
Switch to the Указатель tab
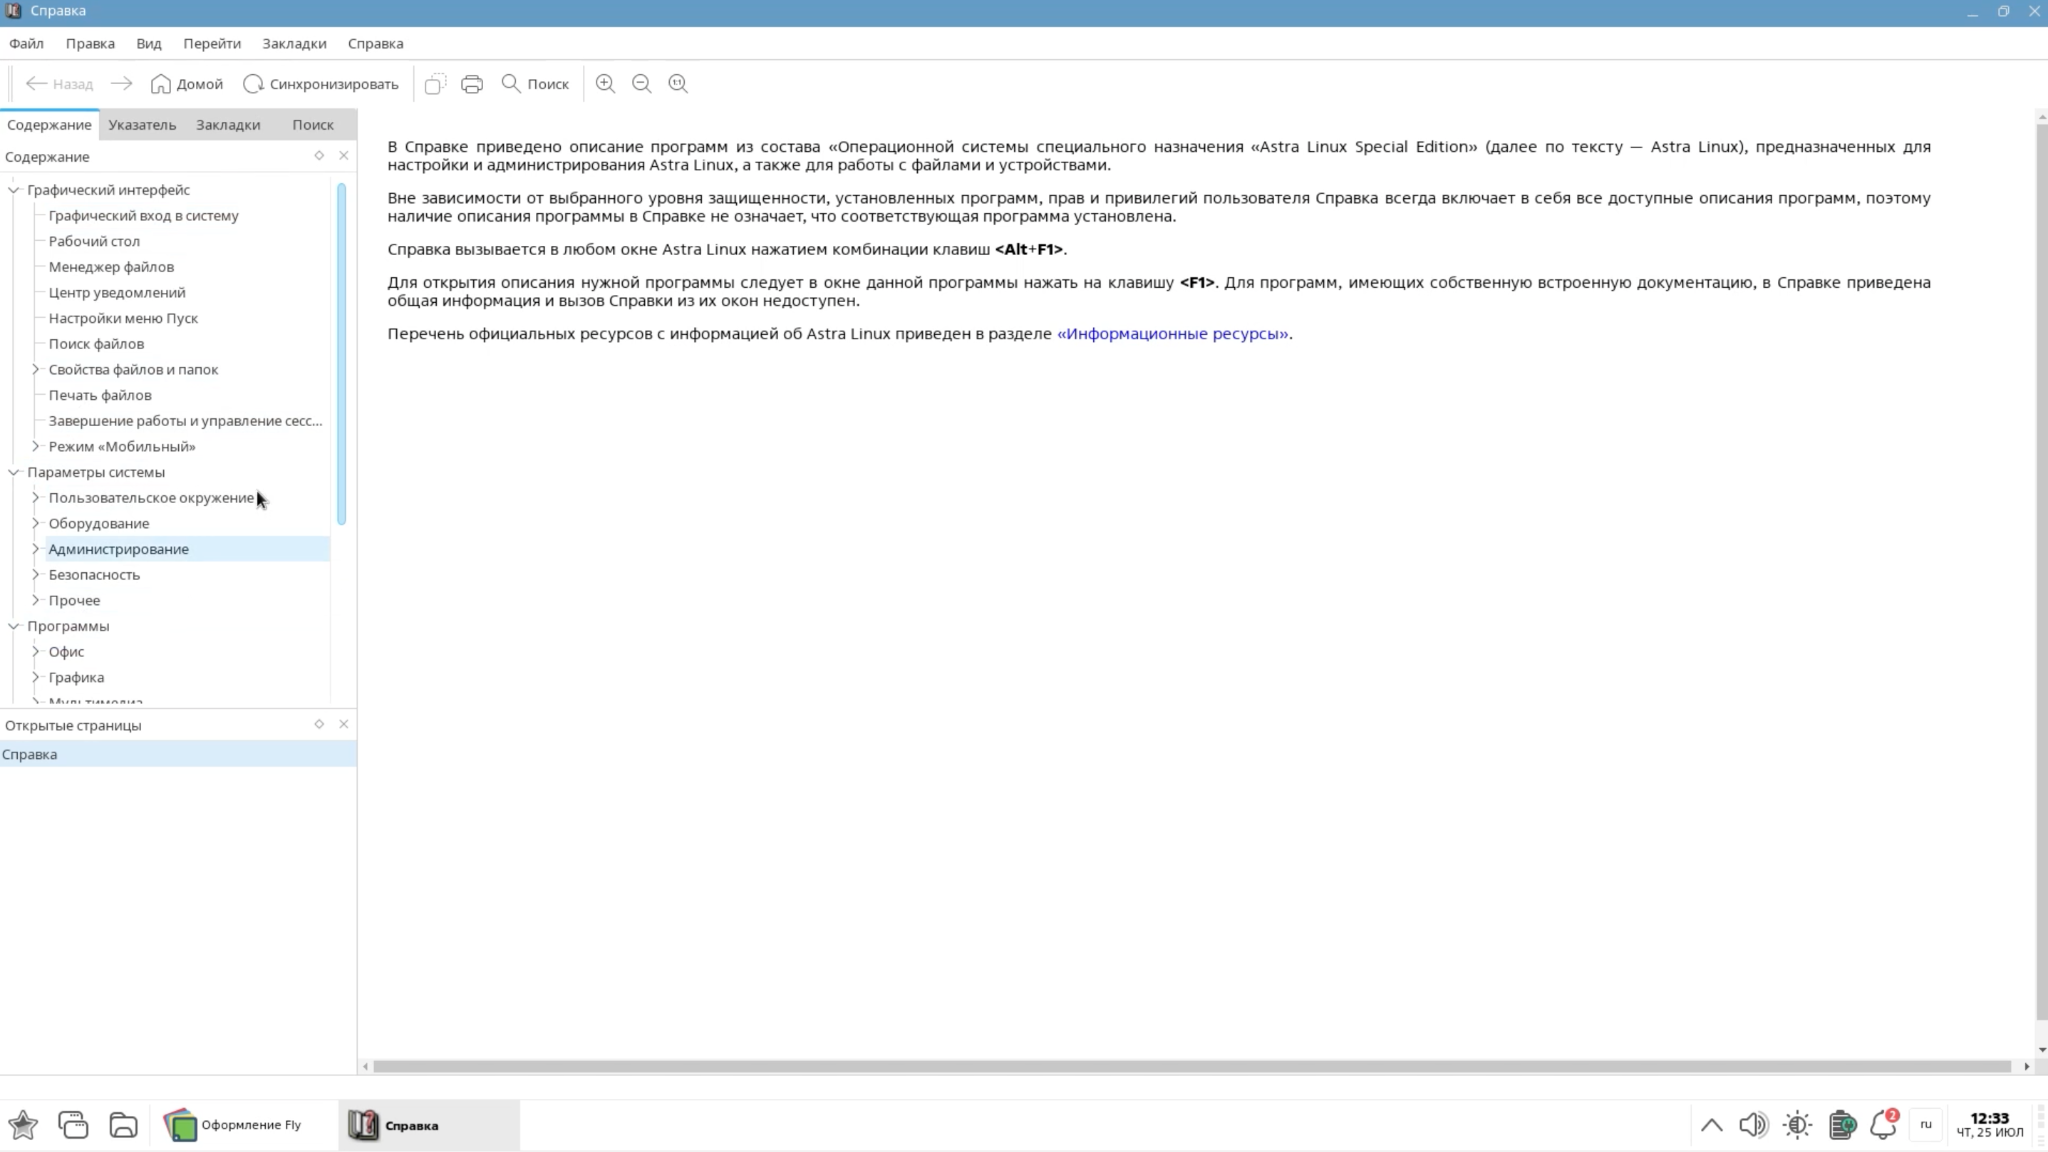[142, 125]
